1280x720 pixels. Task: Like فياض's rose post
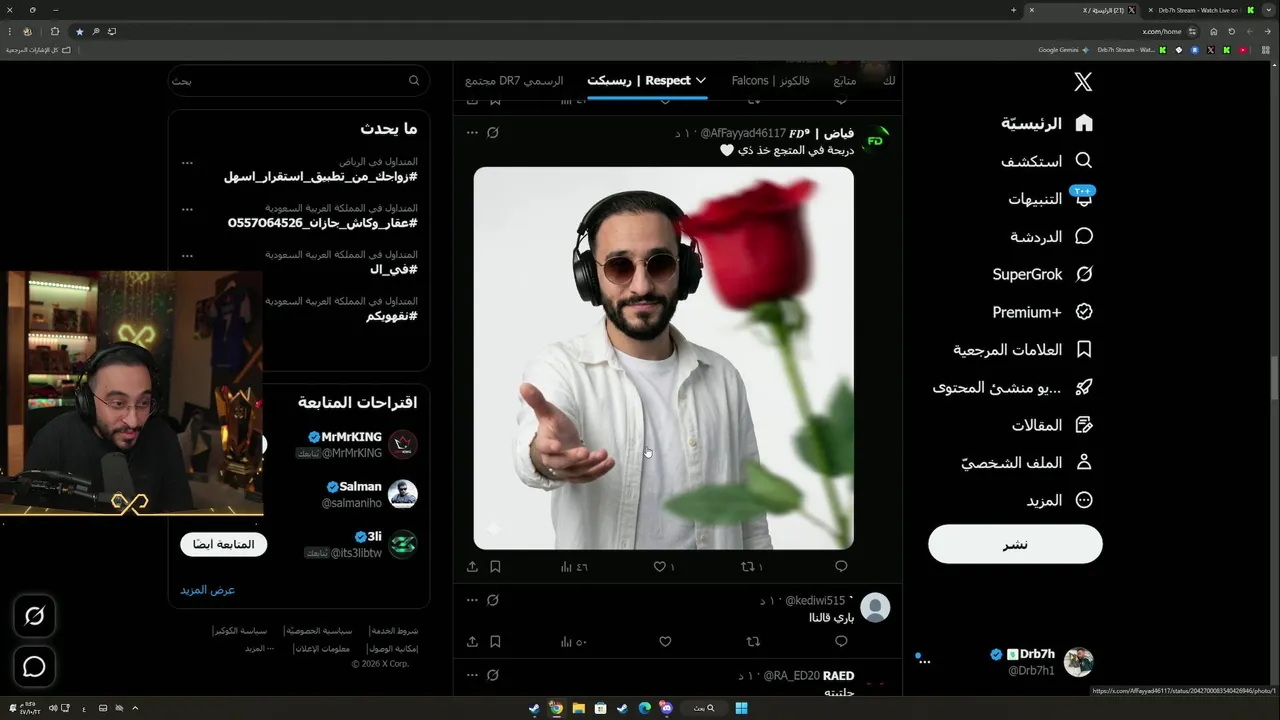[663, 566]
